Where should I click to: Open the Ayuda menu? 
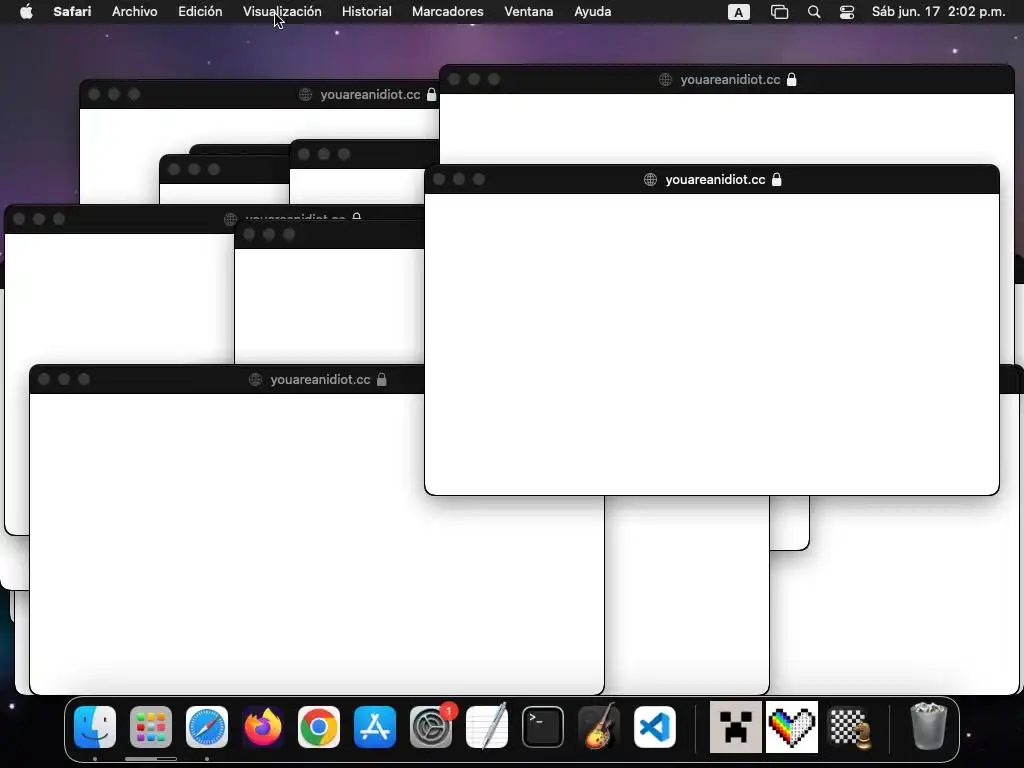(592, 12)
